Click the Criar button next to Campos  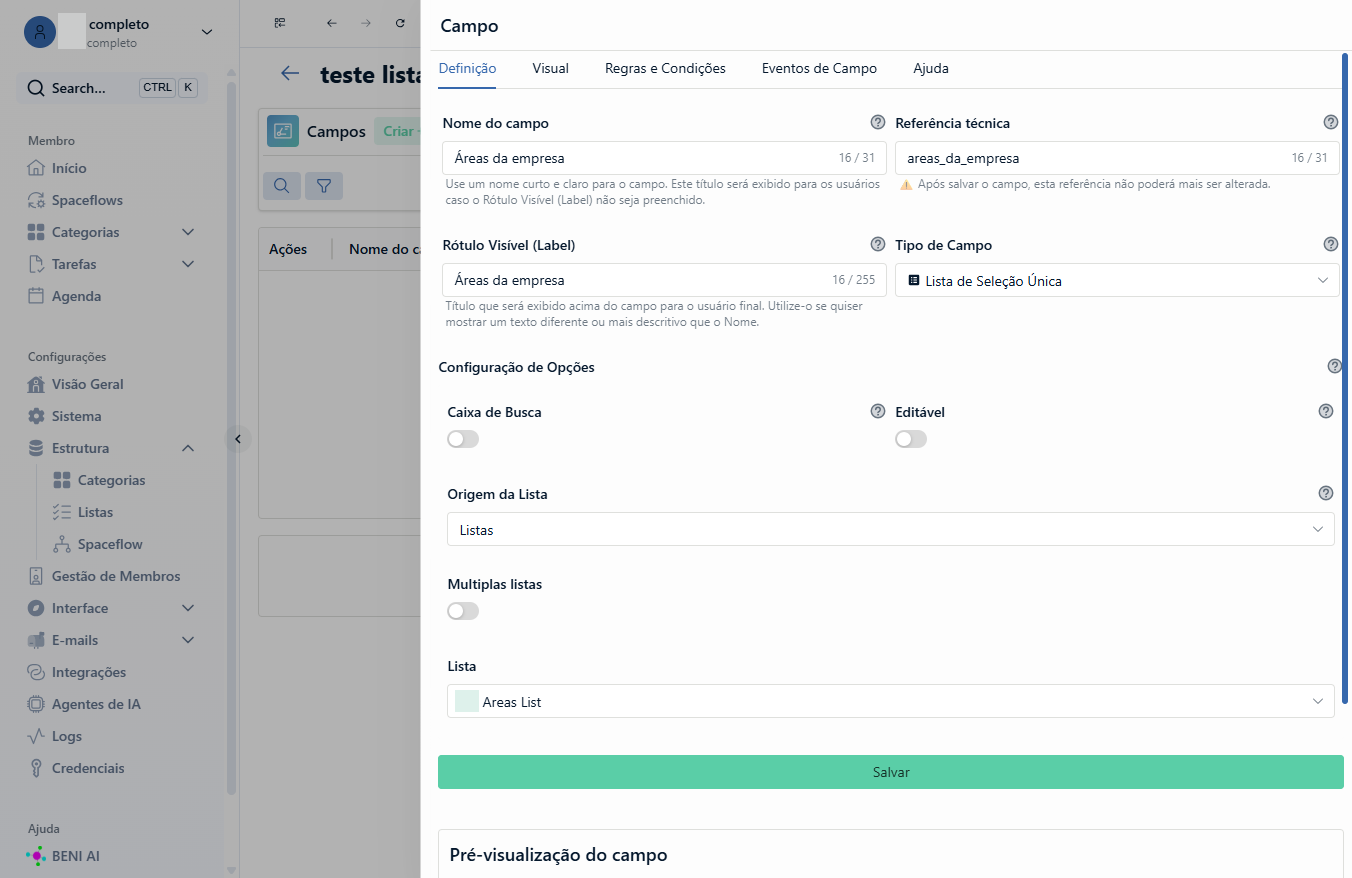398,132
